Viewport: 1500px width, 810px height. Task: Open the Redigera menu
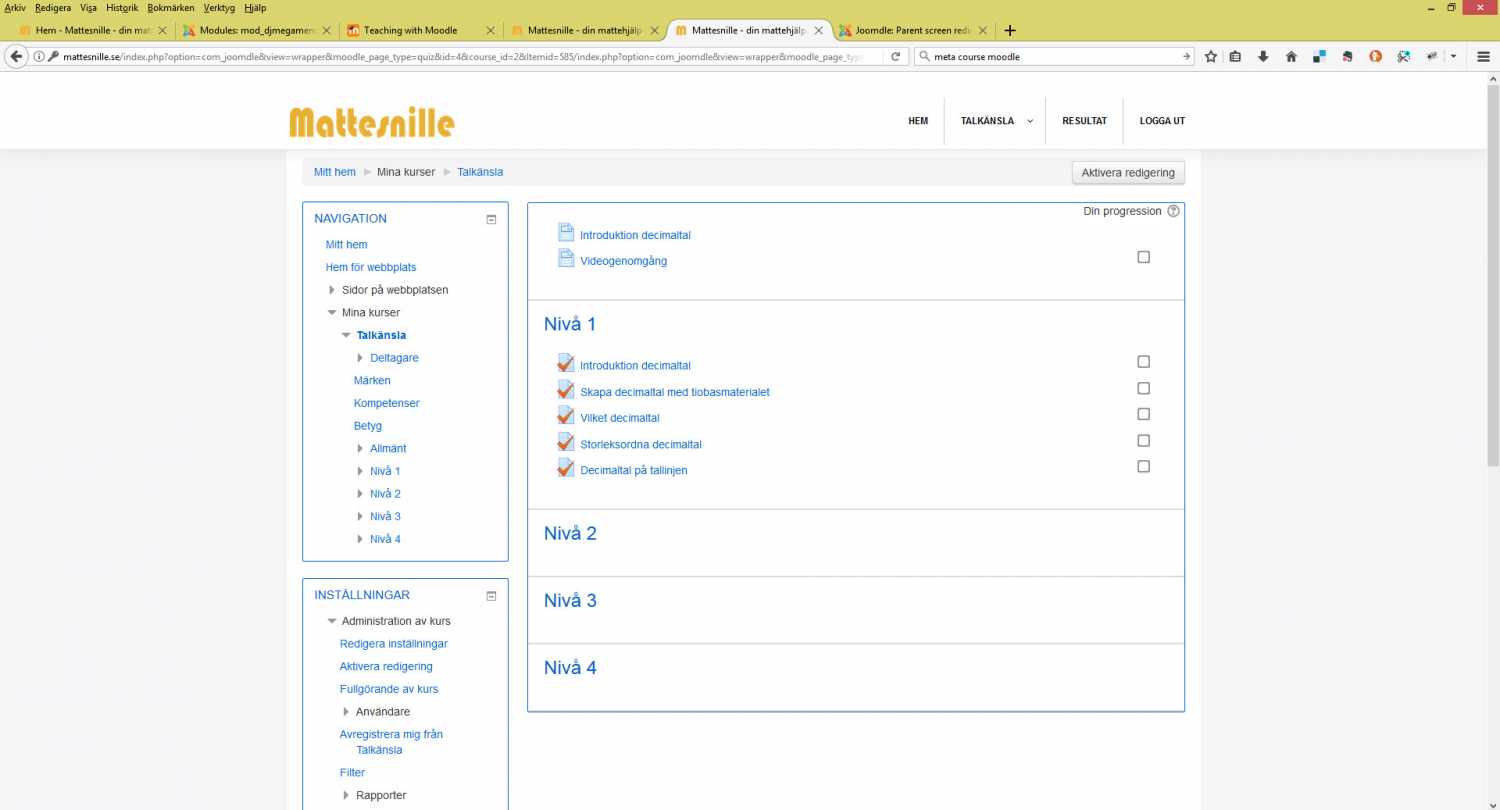click(53, 8)
